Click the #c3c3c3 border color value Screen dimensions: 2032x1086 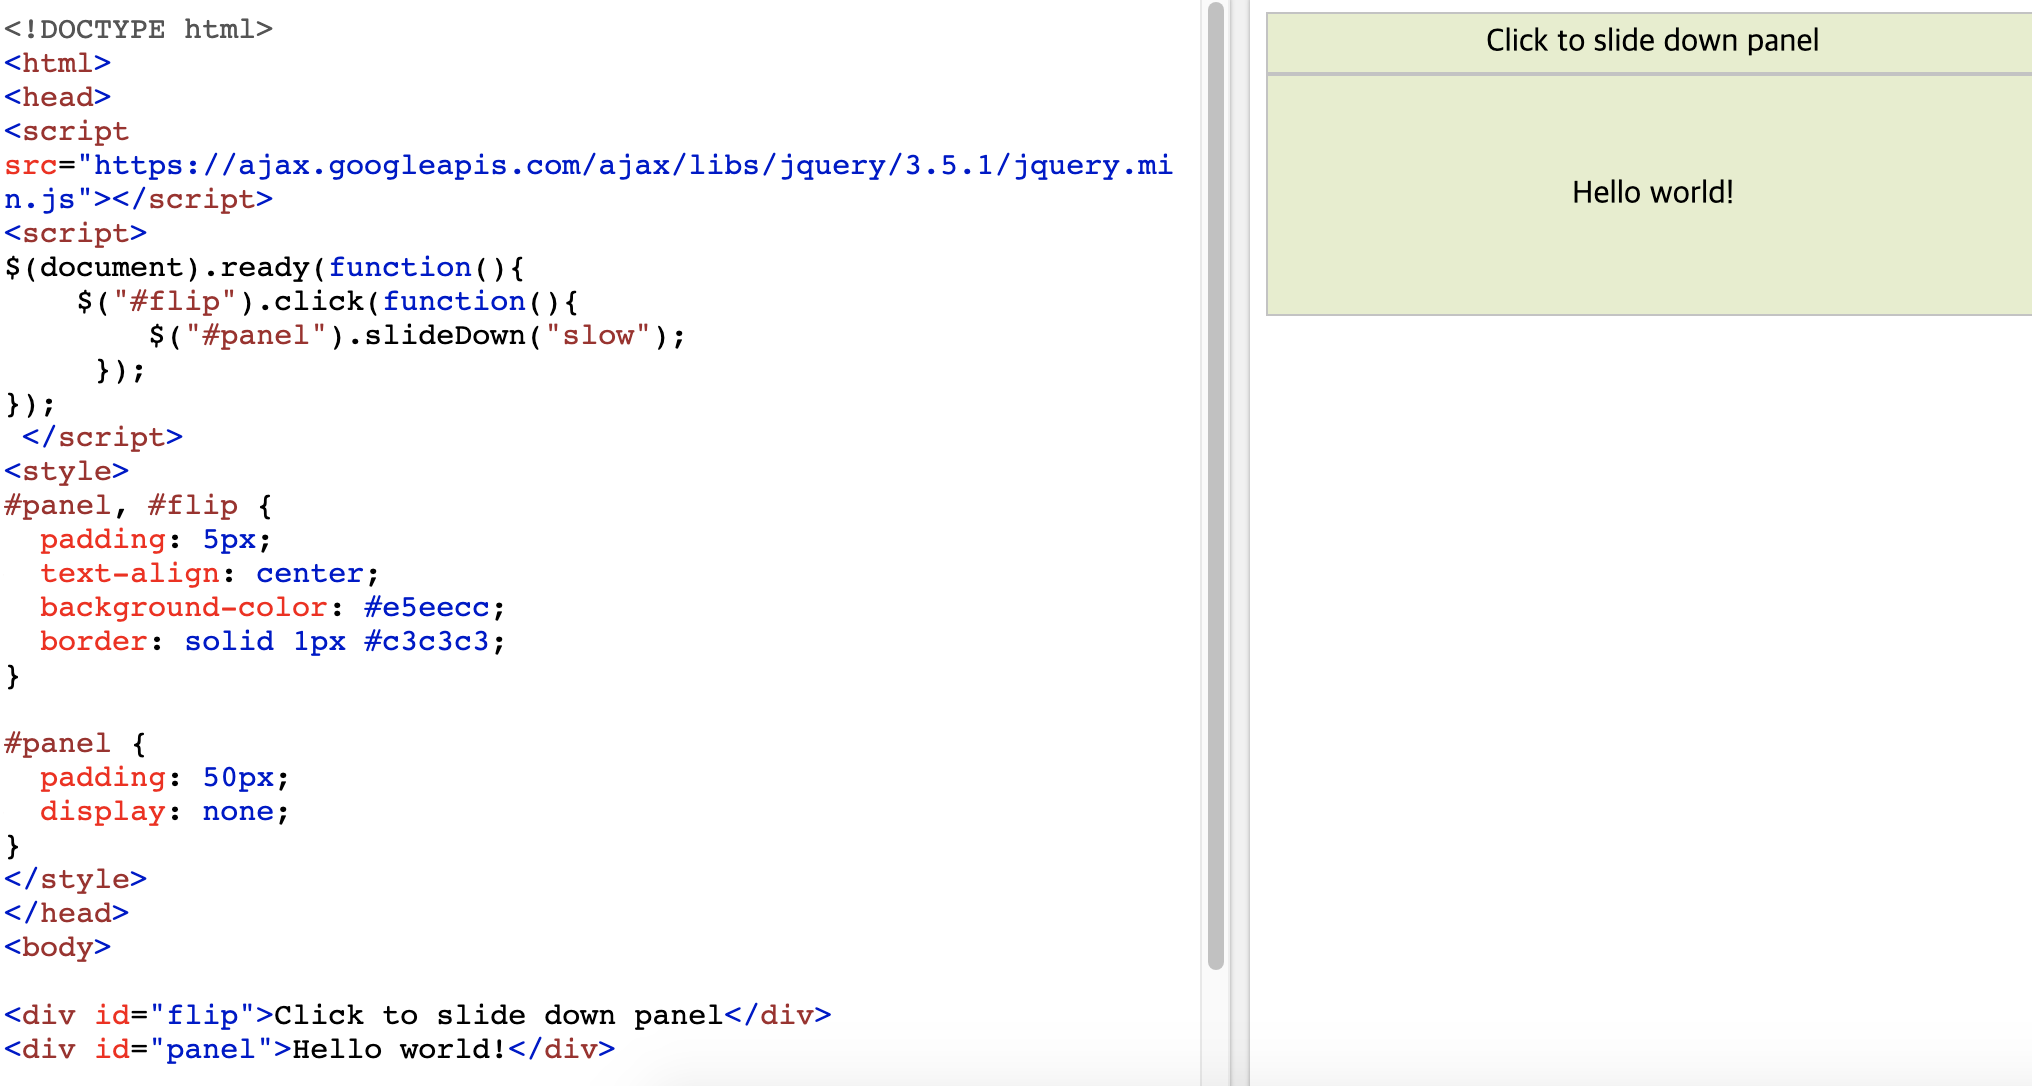[426, 642]
